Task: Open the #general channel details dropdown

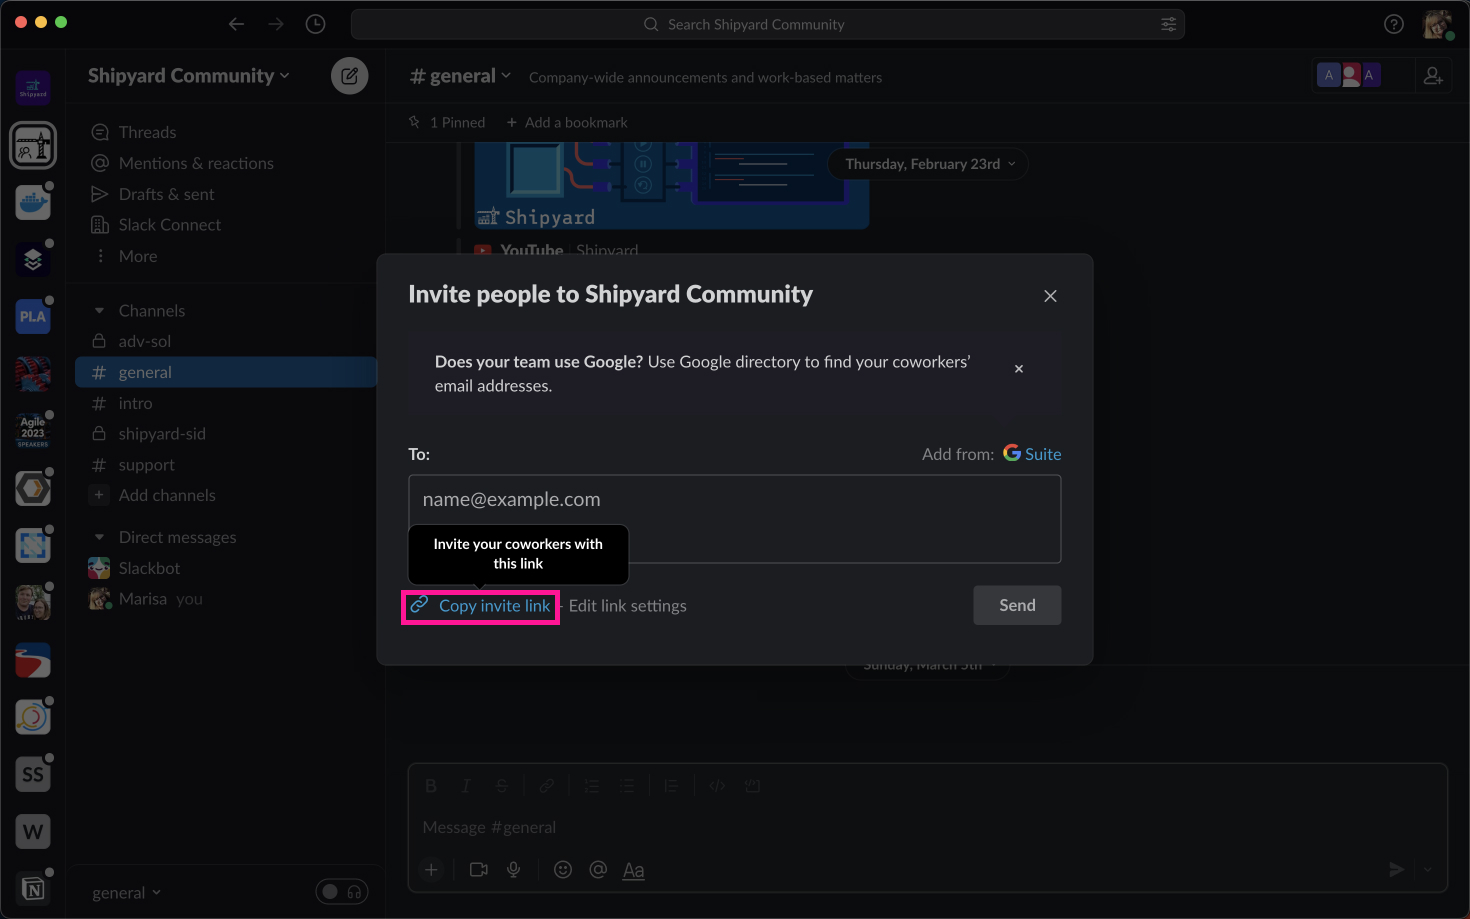Action: point(460,76)
